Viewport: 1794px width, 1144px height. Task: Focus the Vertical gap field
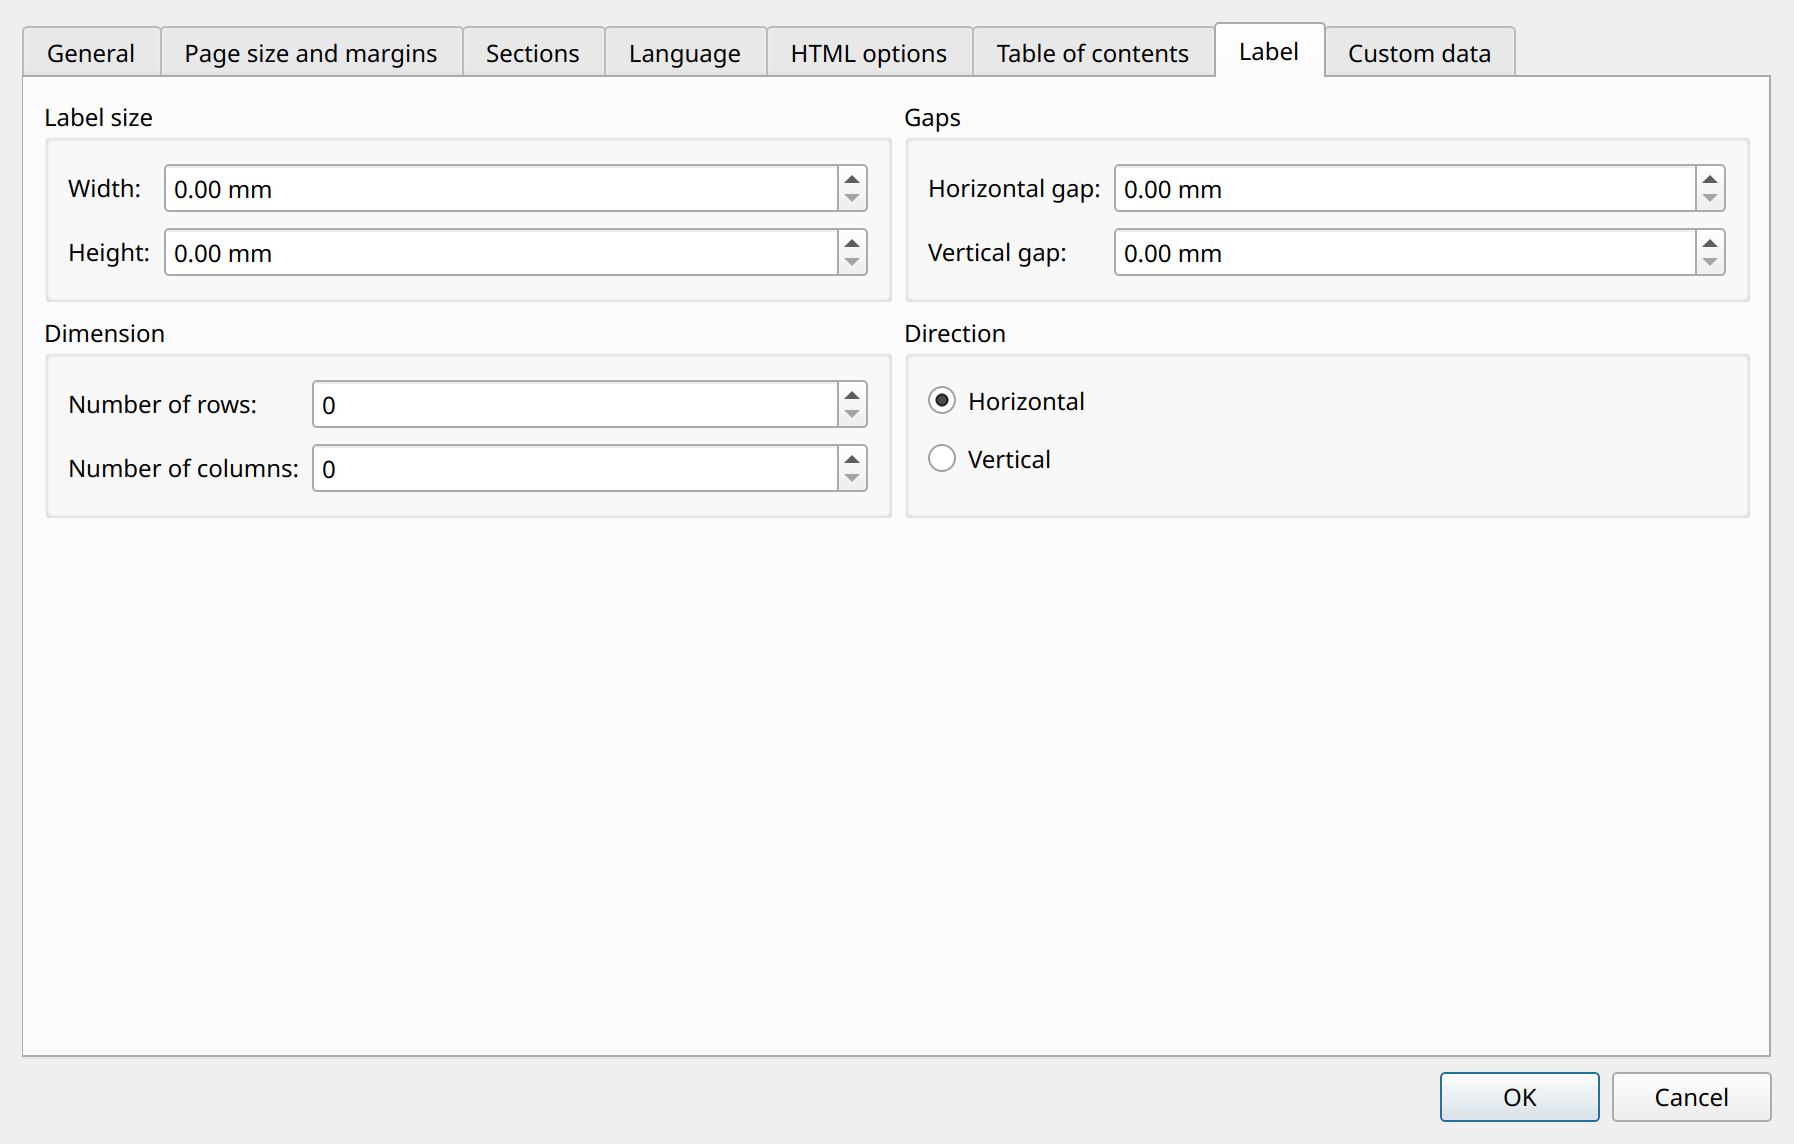coord(1405,252)
